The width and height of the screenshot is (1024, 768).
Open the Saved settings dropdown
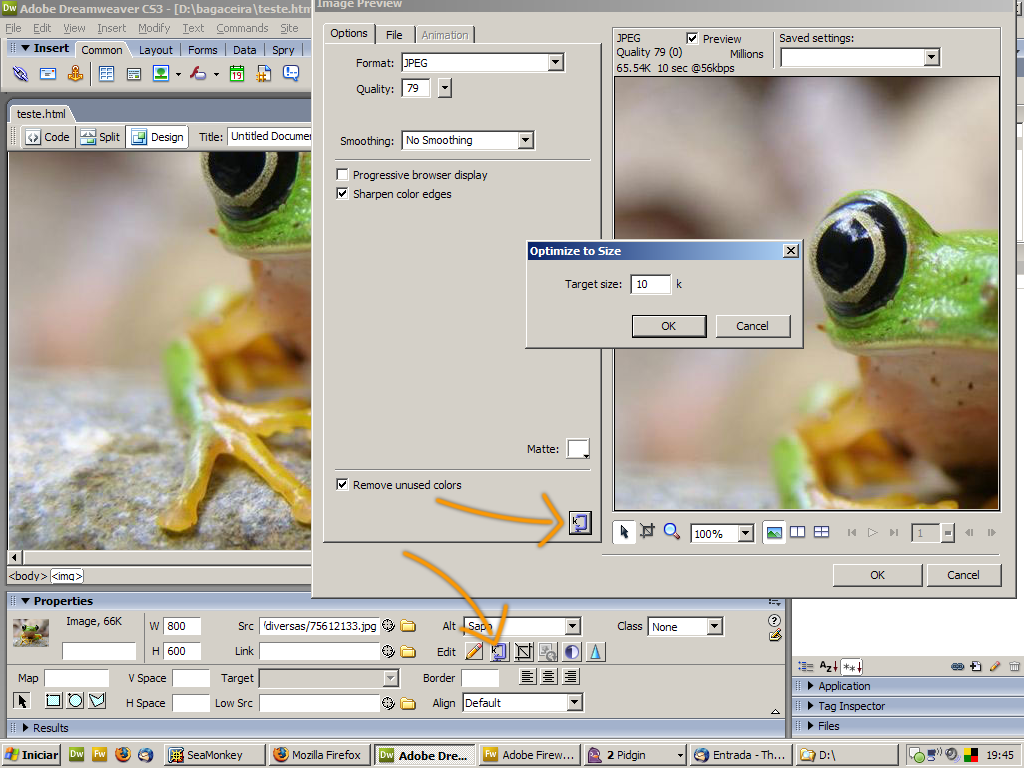(x=932, y=57)
